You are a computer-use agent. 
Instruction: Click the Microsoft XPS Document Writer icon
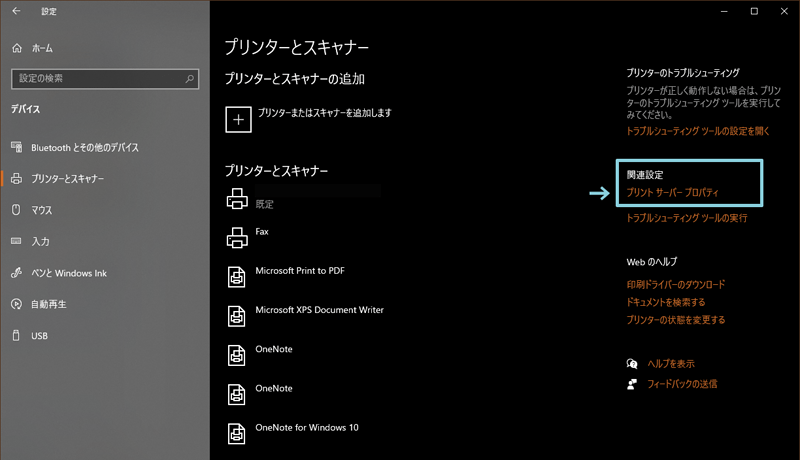click(237, 315)
